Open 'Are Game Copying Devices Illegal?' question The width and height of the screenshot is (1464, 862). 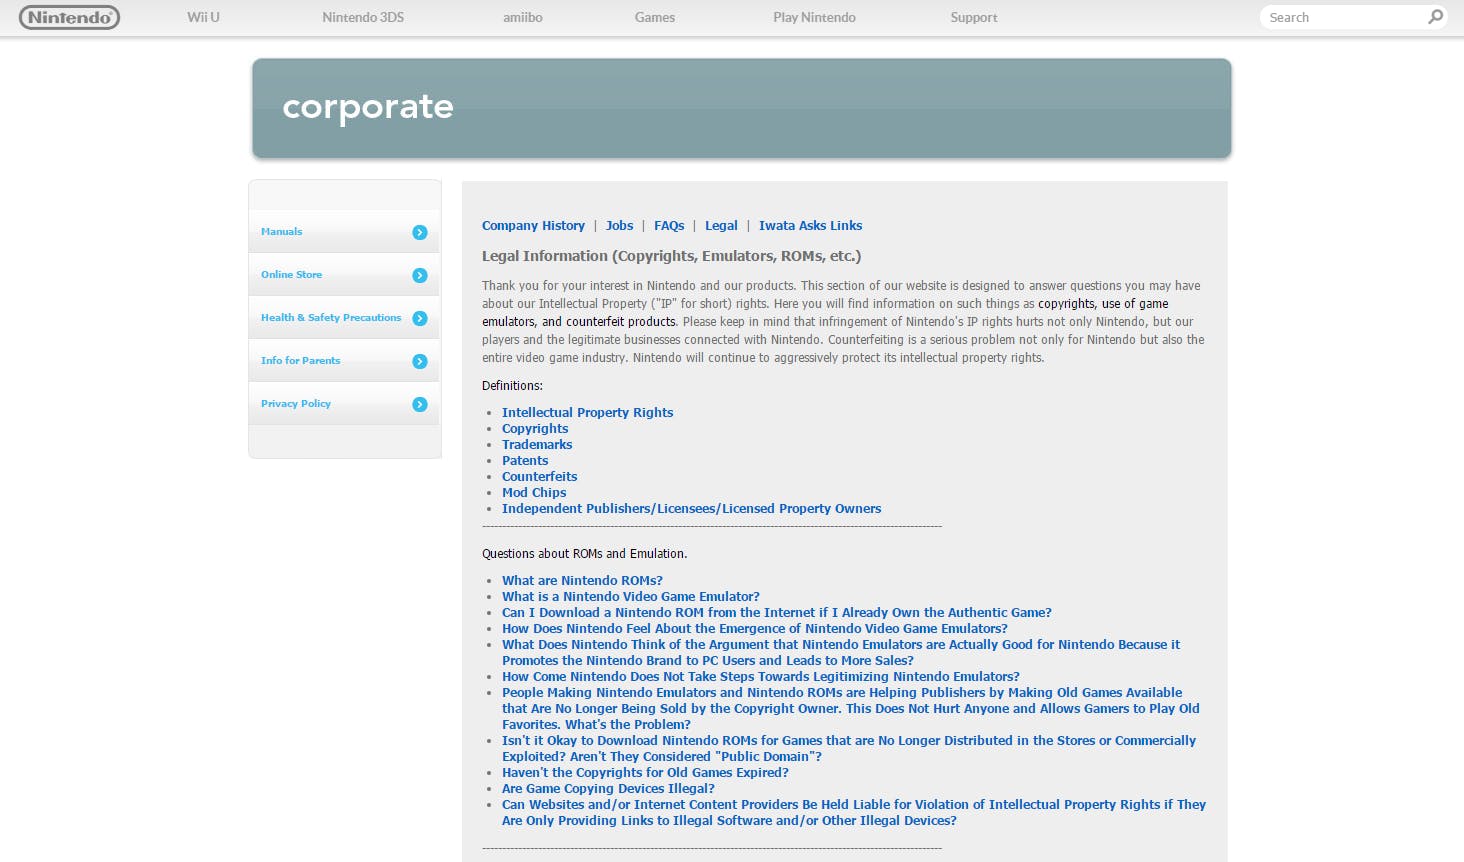[x=608, y=788]
